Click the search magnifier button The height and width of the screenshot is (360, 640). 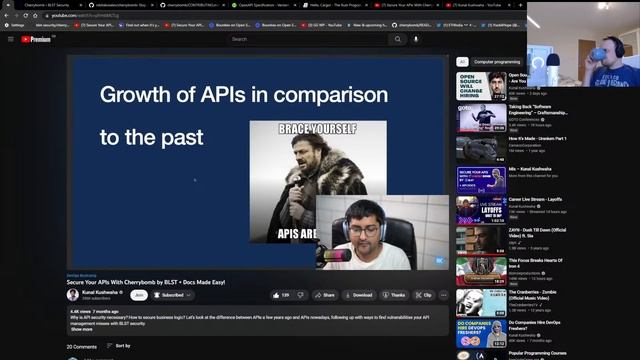pos(398,39)
